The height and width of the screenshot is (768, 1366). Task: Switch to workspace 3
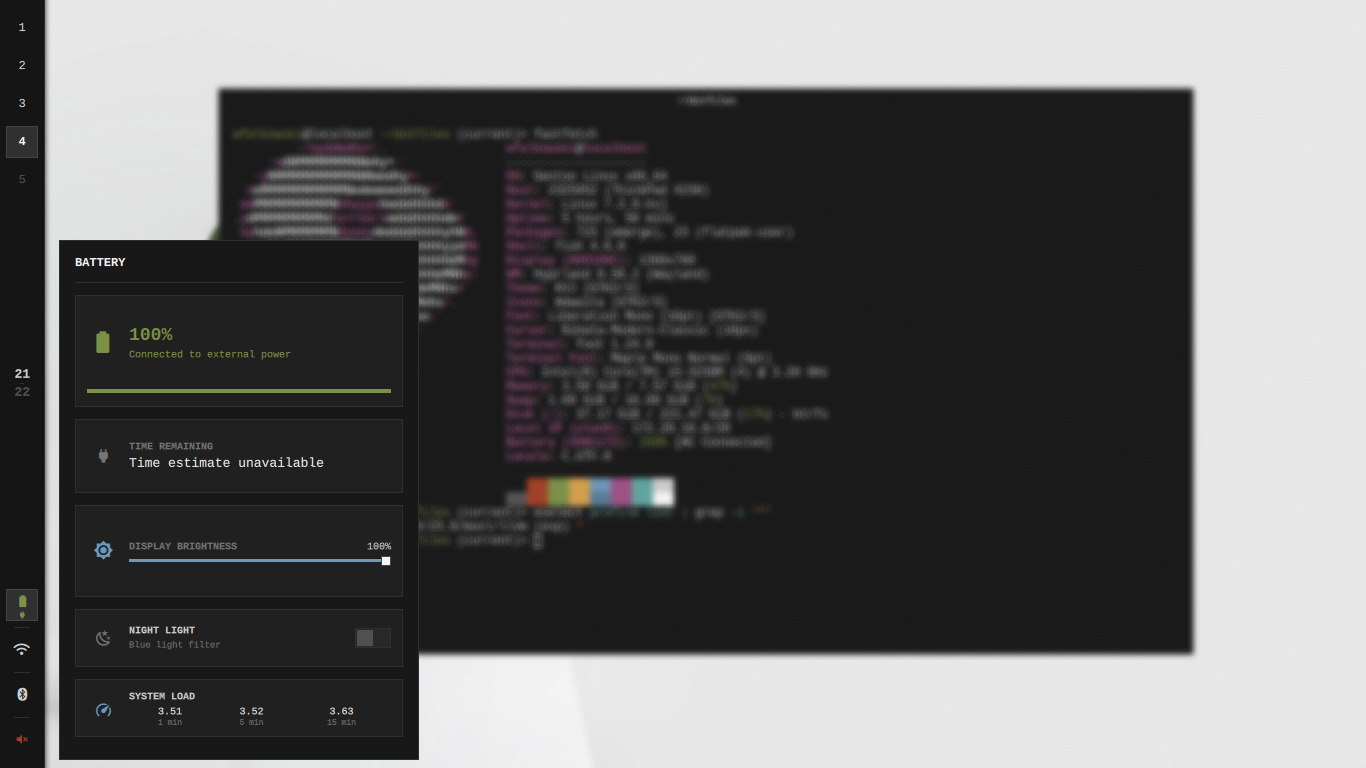coord(22,104)
